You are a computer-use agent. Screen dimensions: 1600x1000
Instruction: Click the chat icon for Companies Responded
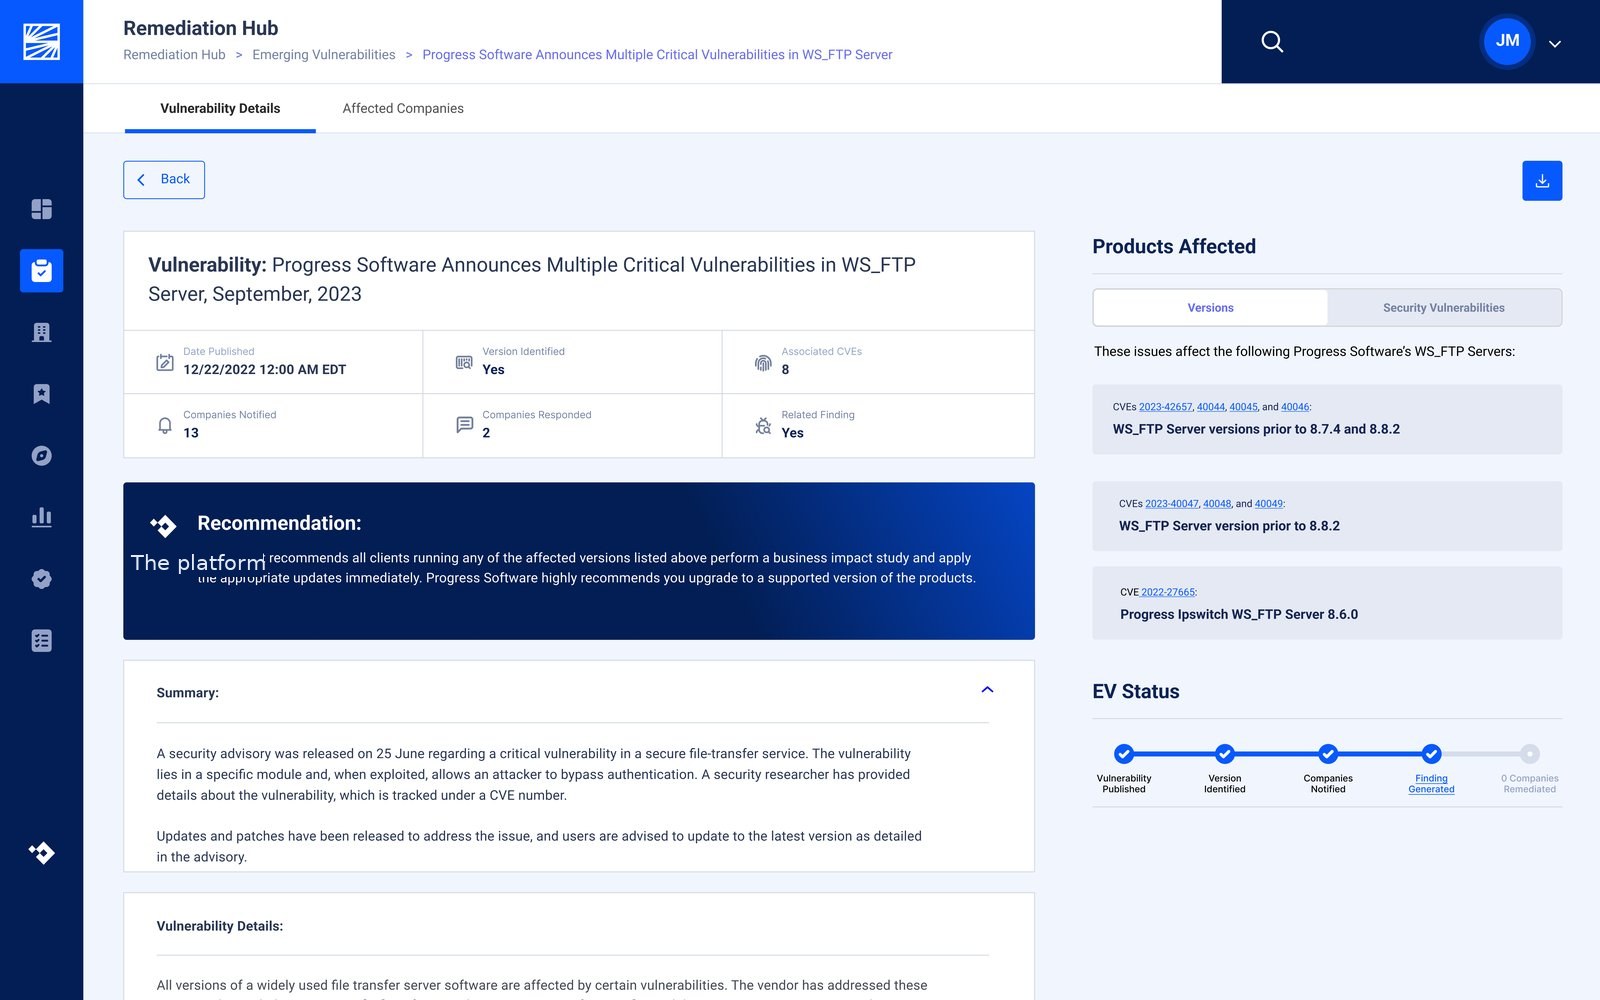pyautogui.click(x=464, y=425)
